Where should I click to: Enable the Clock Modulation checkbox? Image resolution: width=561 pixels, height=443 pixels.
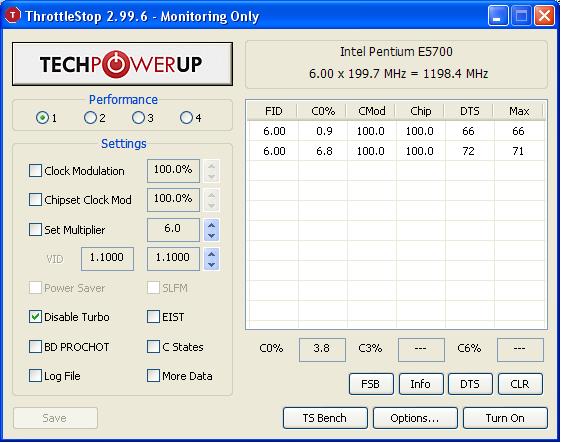(x=35, y=171)
